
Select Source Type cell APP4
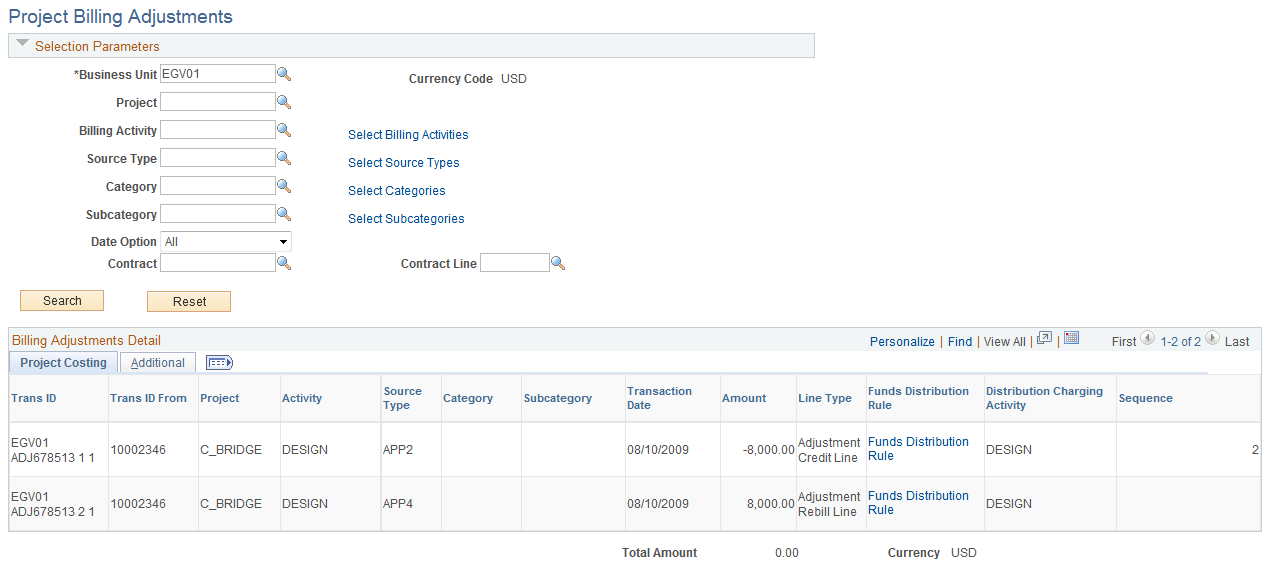pyautogui.click(x=398, y=504)
